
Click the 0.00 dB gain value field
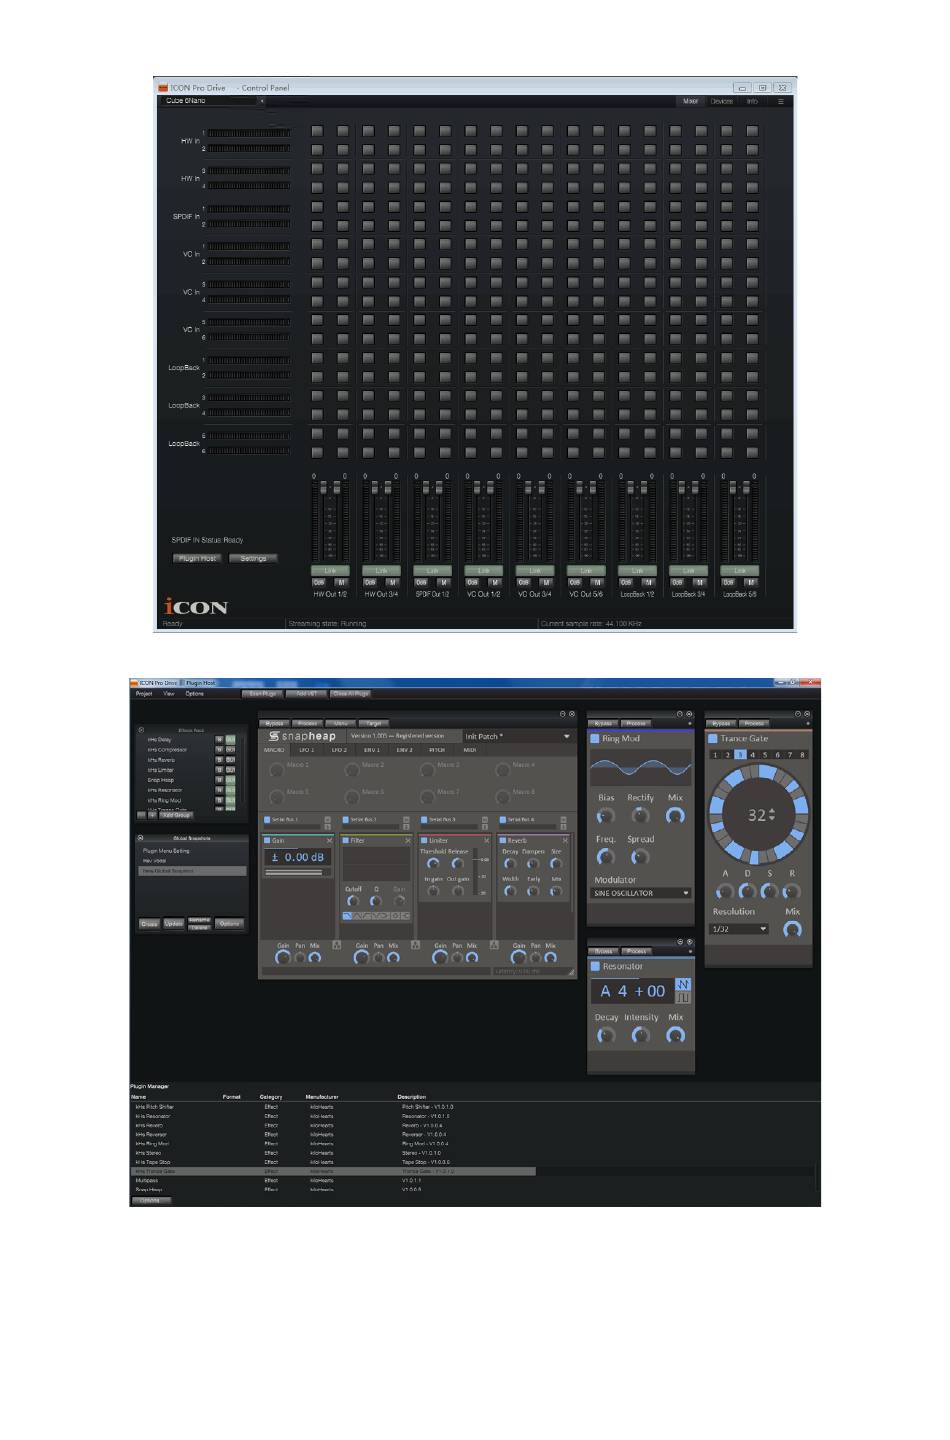click(297, 857)
